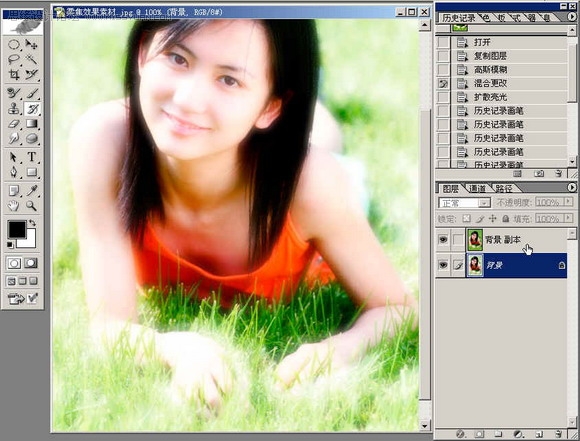Open the History panel flyout menu
This screenshot has height=441, width=580.
[572, 17]
